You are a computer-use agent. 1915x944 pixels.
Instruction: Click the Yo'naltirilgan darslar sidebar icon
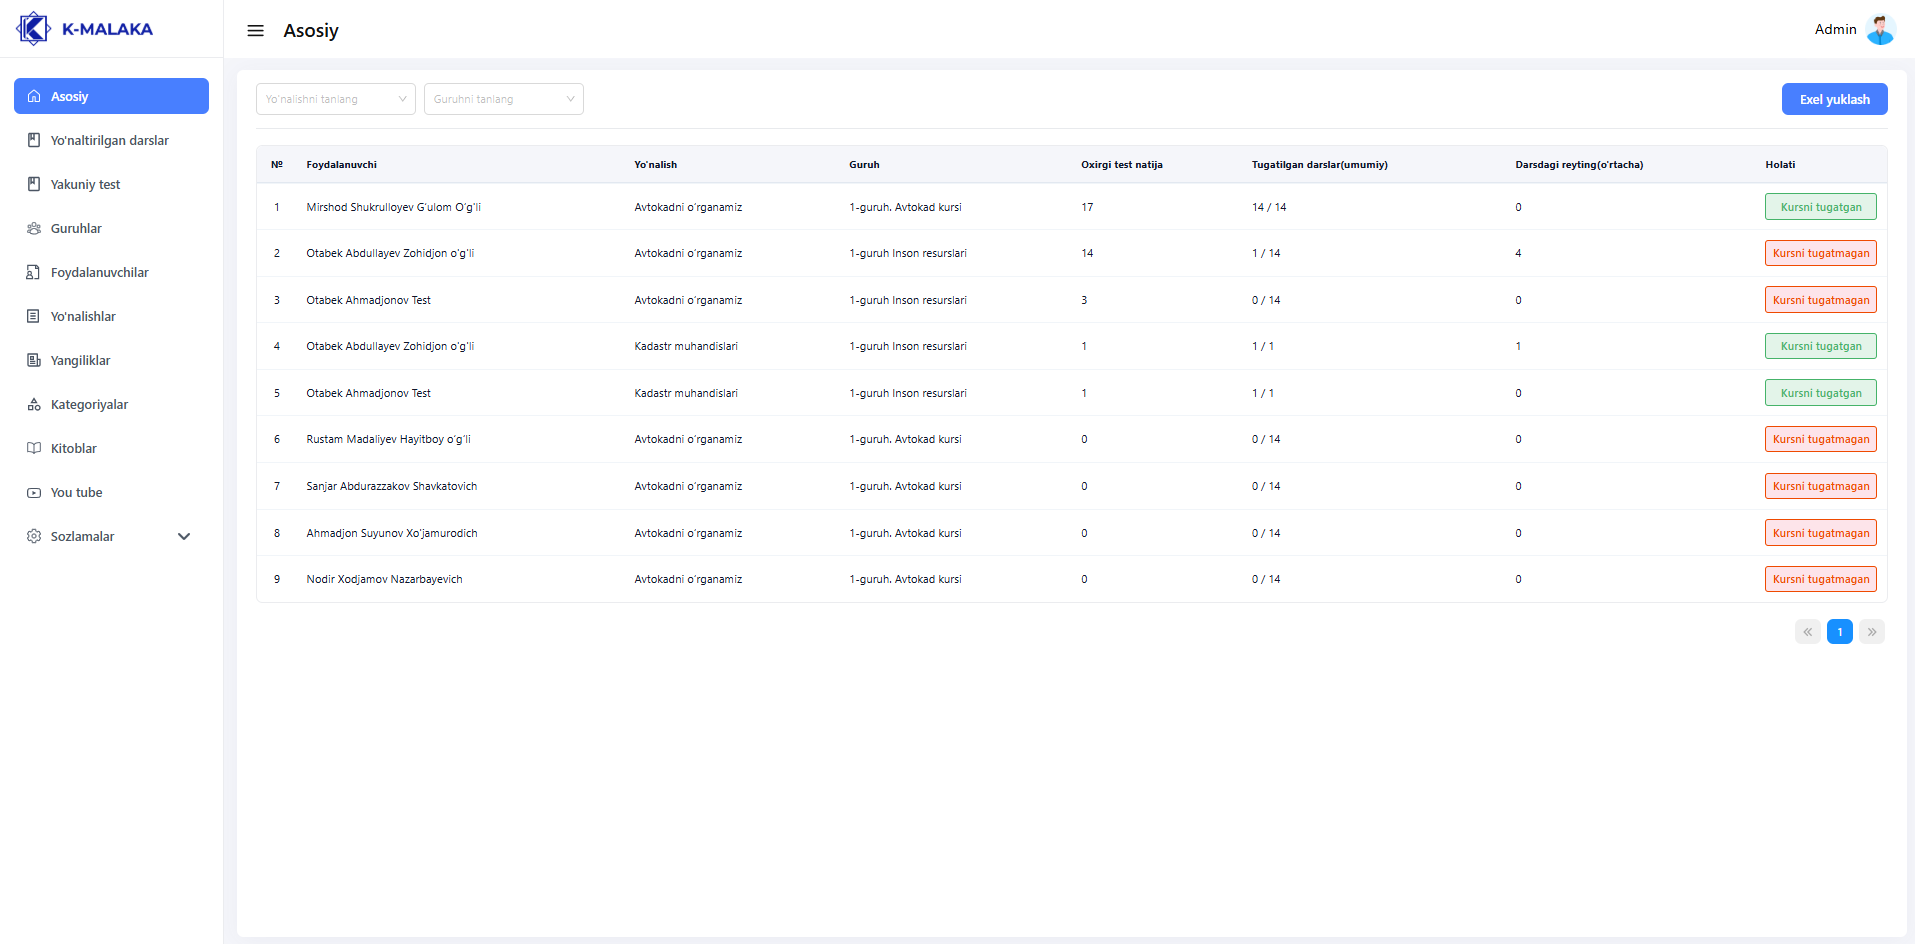click(34, 141)
